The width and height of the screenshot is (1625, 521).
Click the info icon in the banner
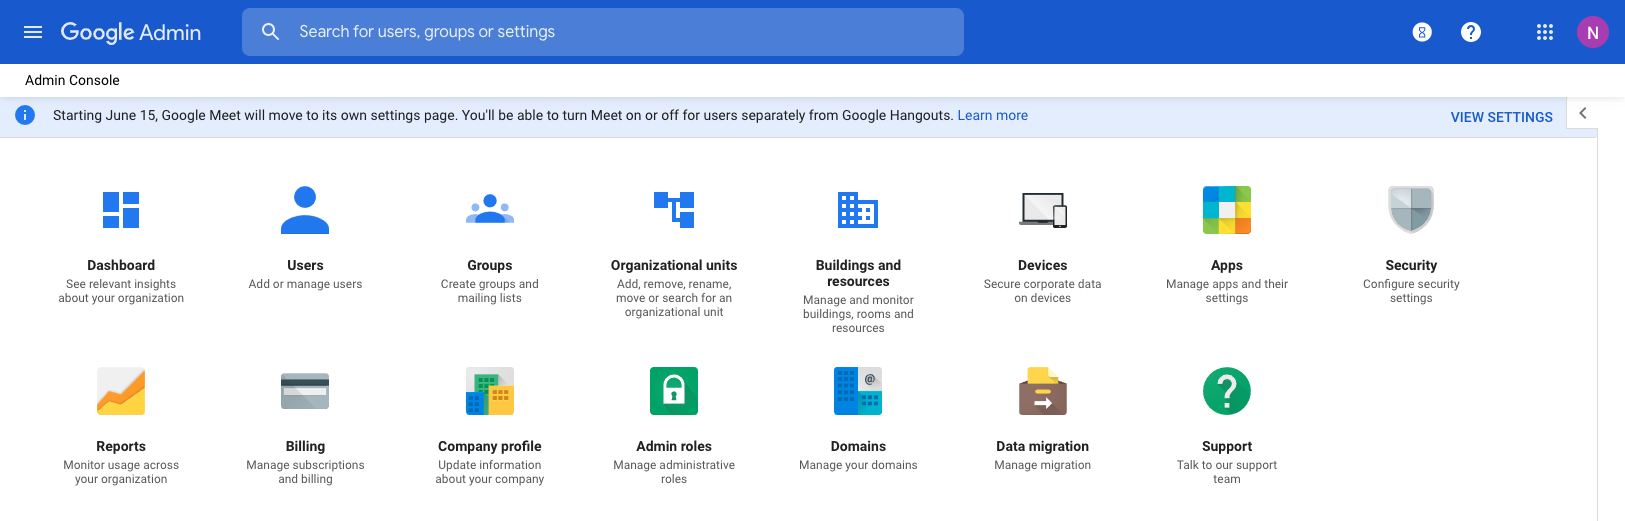pyautogui.click(x=25, y=115)
